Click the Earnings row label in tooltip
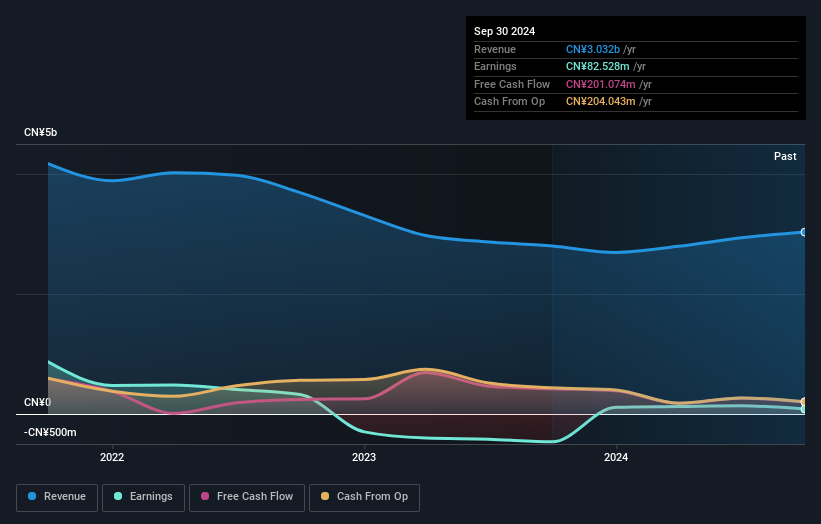Viewport: 821px width, 524px height. [495, 66]
